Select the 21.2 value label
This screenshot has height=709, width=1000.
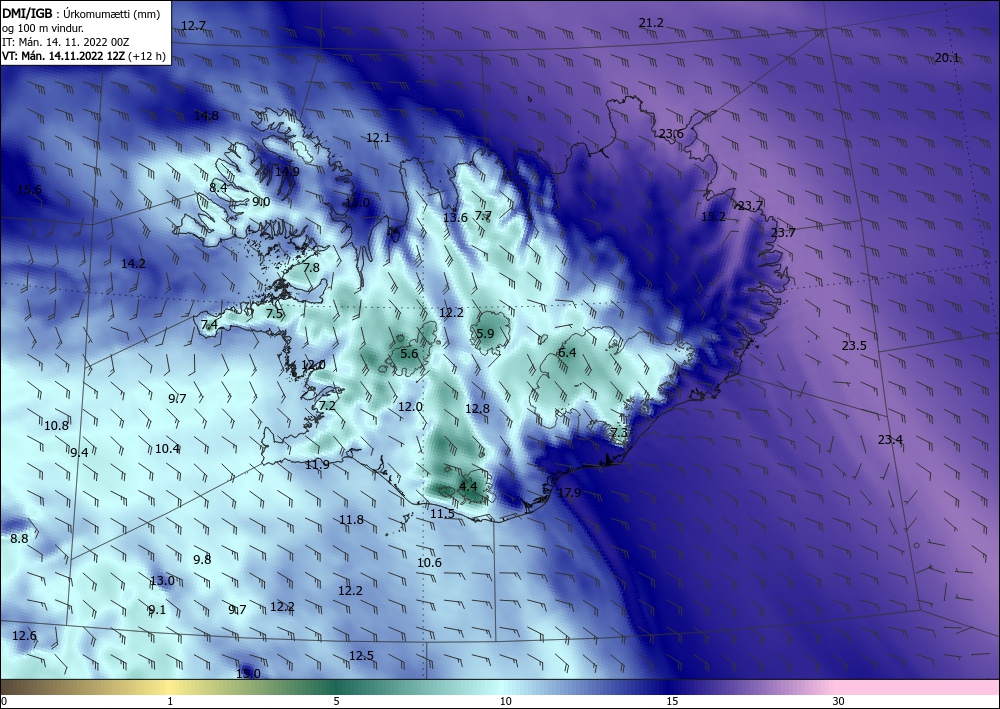pyautogui.click(x=651, y=23)
